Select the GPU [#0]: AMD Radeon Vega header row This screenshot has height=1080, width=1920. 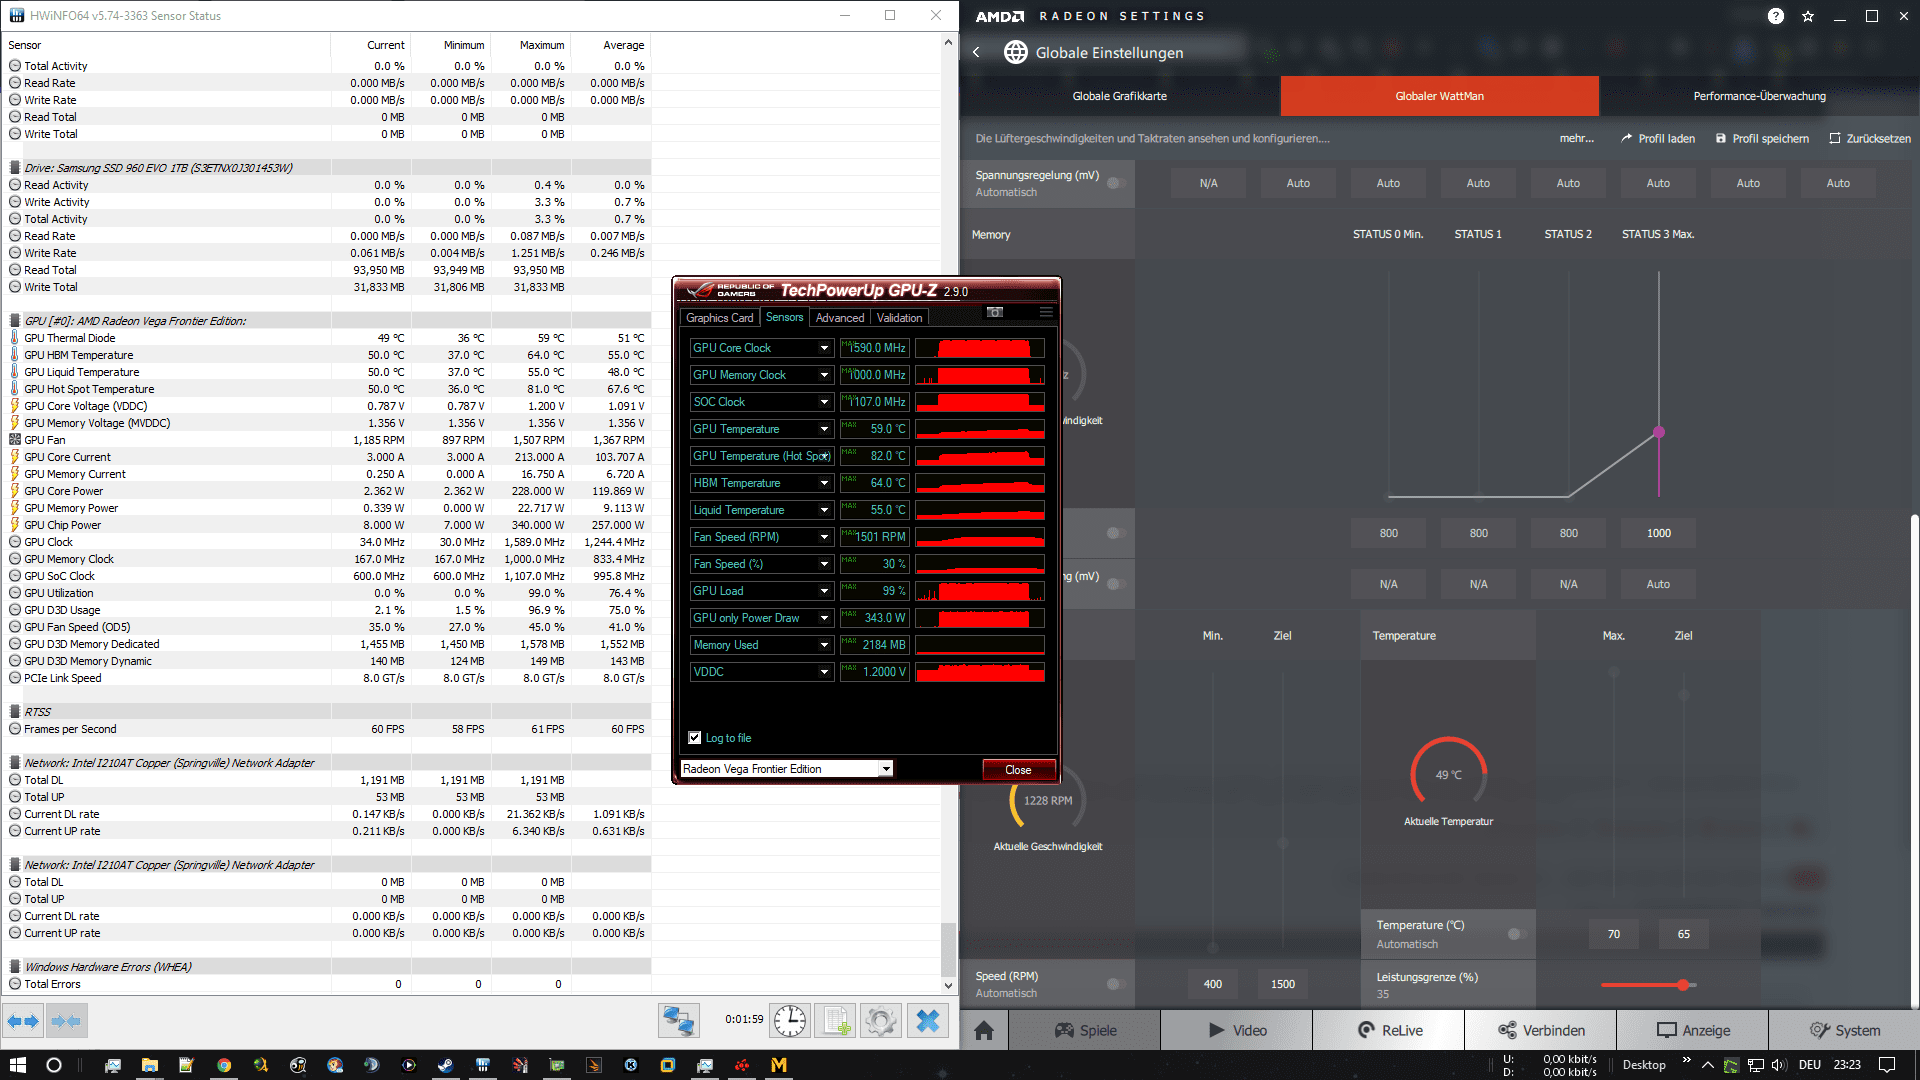tap(326, 321)
